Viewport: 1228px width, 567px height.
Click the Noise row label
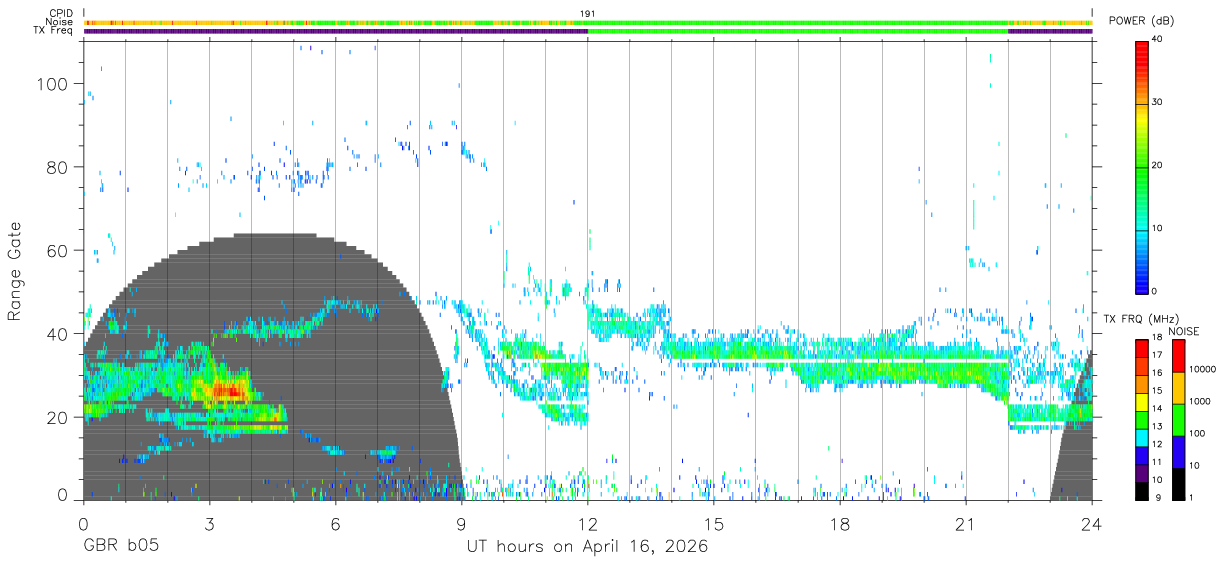pos(59,22)
